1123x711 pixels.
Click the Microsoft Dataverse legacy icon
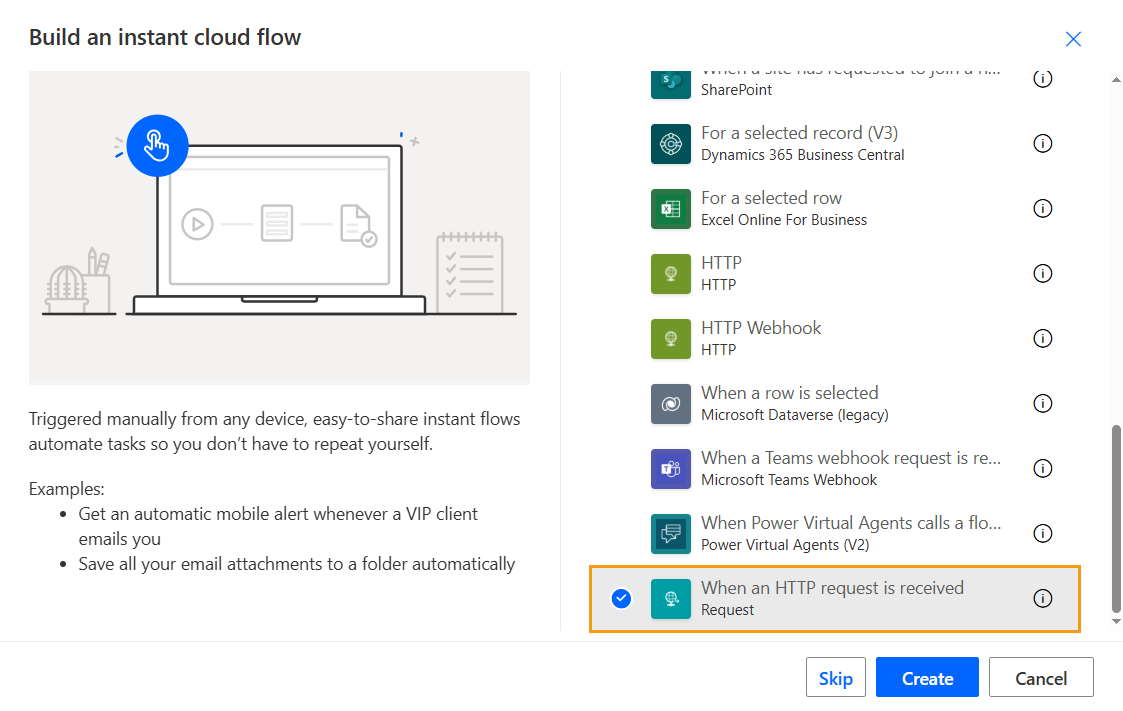(670, 404)
